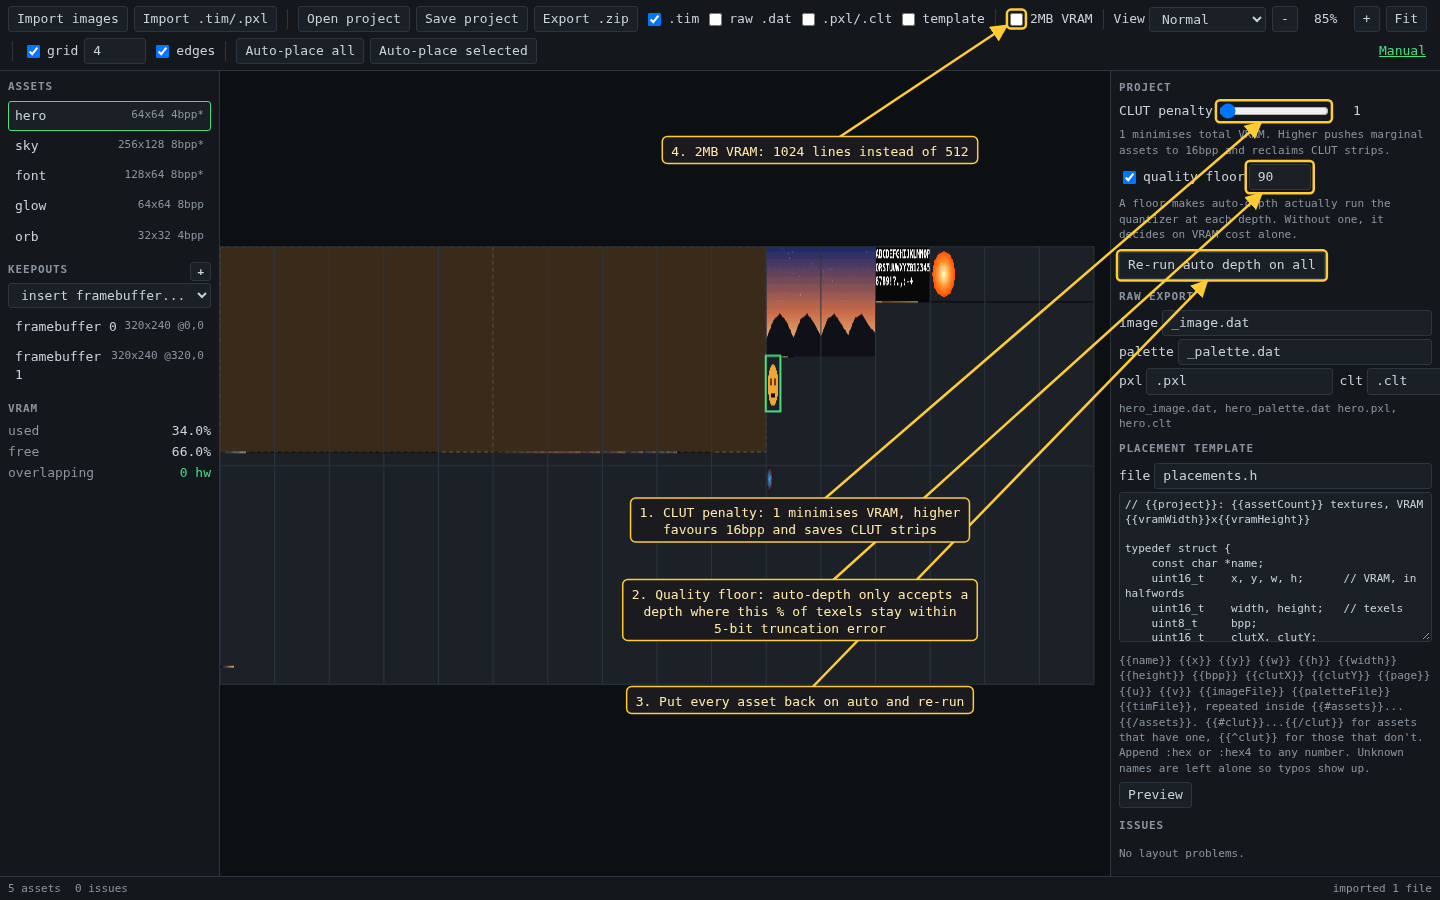Image resolution: width=1440 pixels, height=900 pixels.
Task: Click the placements.h file name field
Action: point(1293,476)
